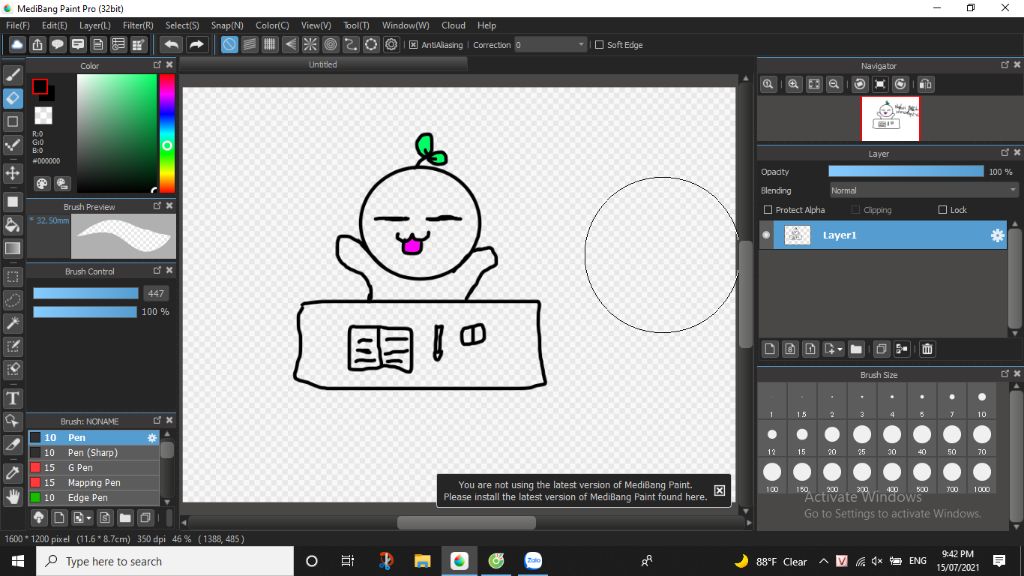Select the rectangular Select tool
Screen dimensions: 1024x576
12,277
